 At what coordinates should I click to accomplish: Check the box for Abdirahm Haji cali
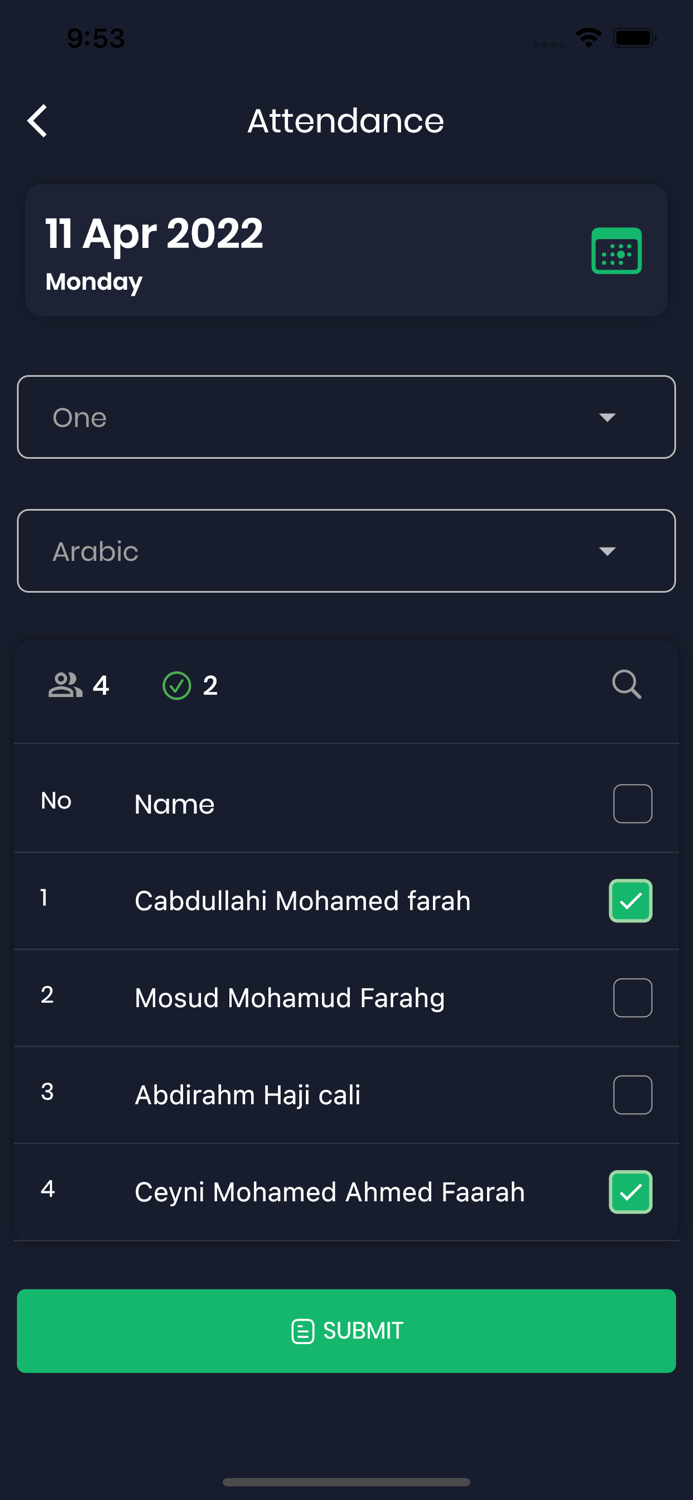pos(633,1095)
